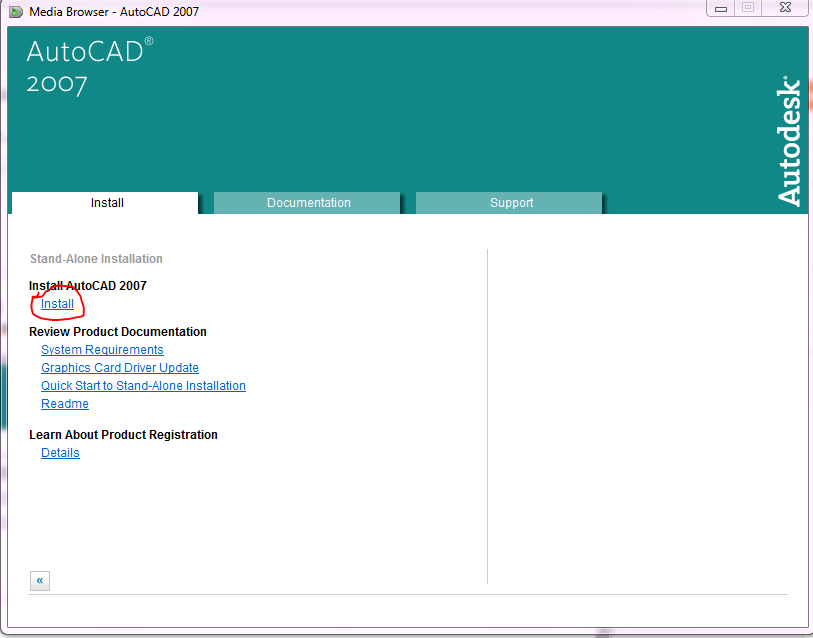
Task: Click the Stand-Alone Installation heading
Action: [x=96, y=258]
